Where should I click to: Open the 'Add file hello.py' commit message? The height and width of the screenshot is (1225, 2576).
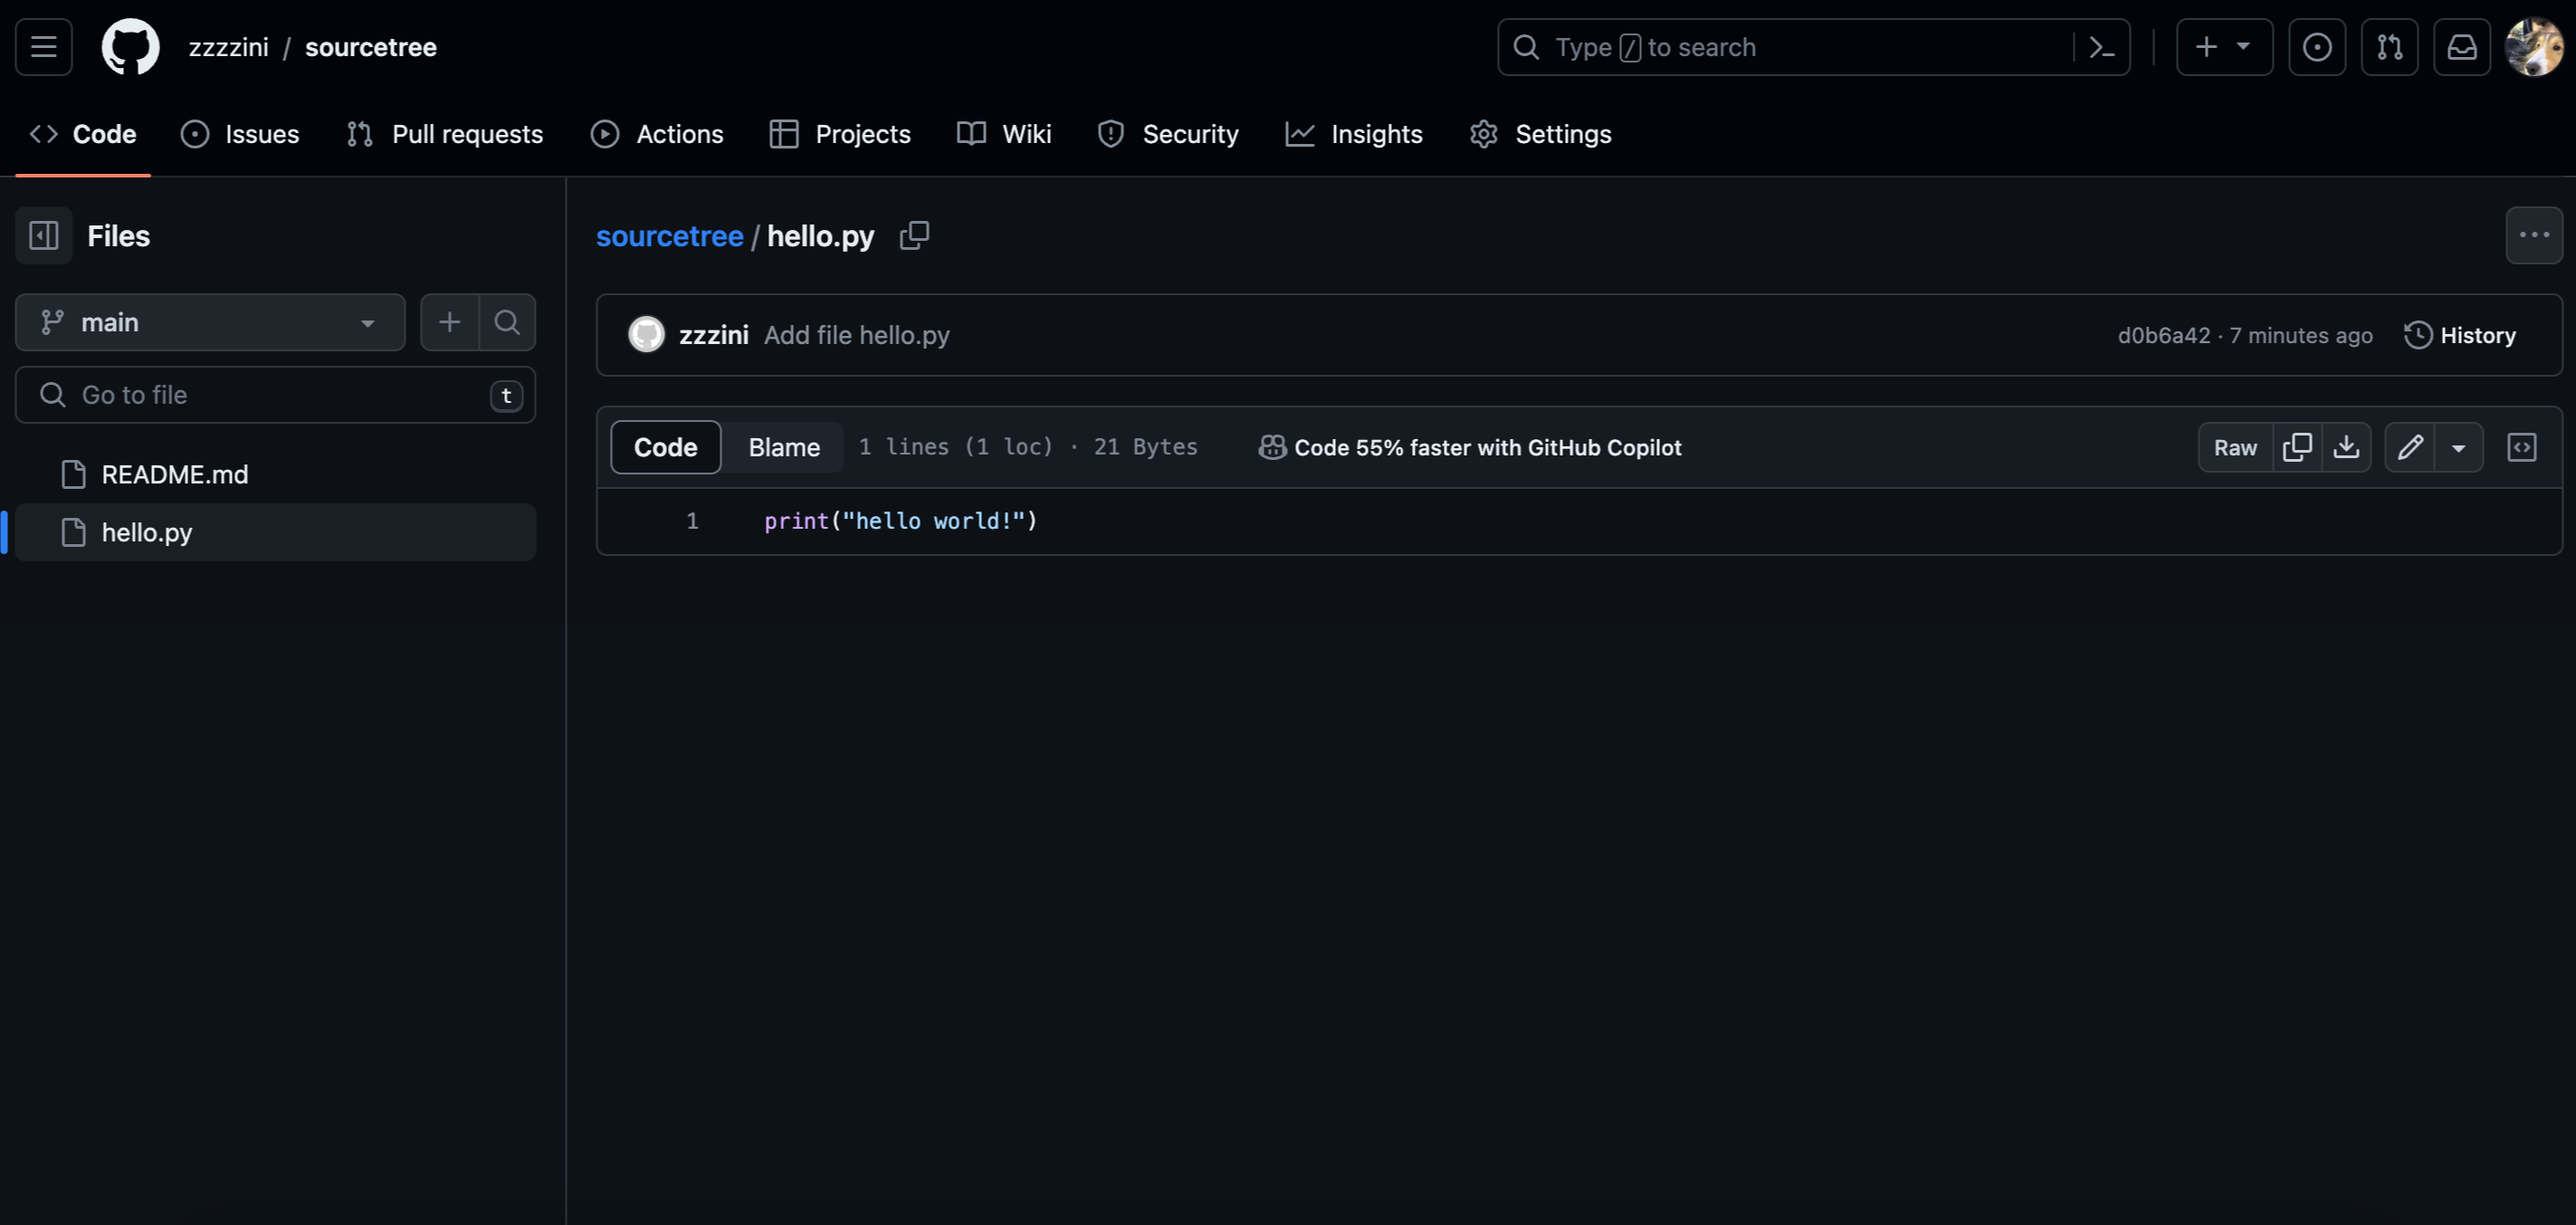click(857, 335)
